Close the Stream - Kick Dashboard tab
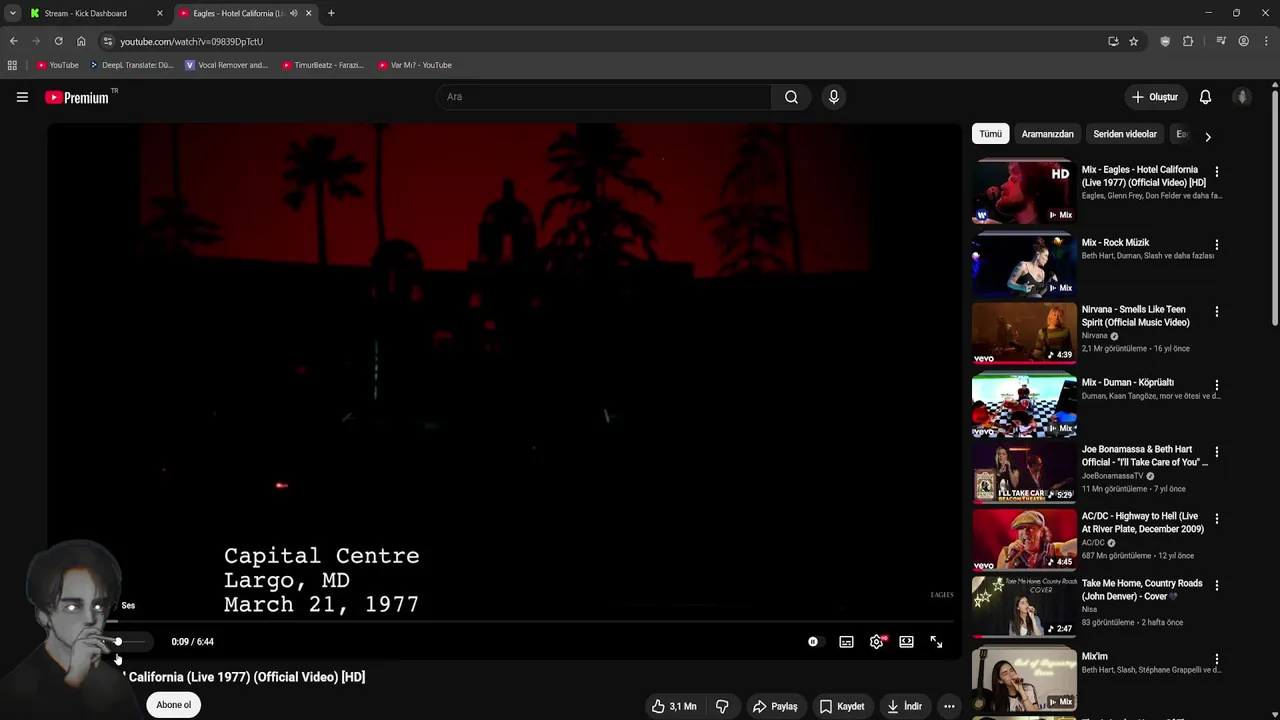This screenshot has height=720, width=1280. (159, 13)
